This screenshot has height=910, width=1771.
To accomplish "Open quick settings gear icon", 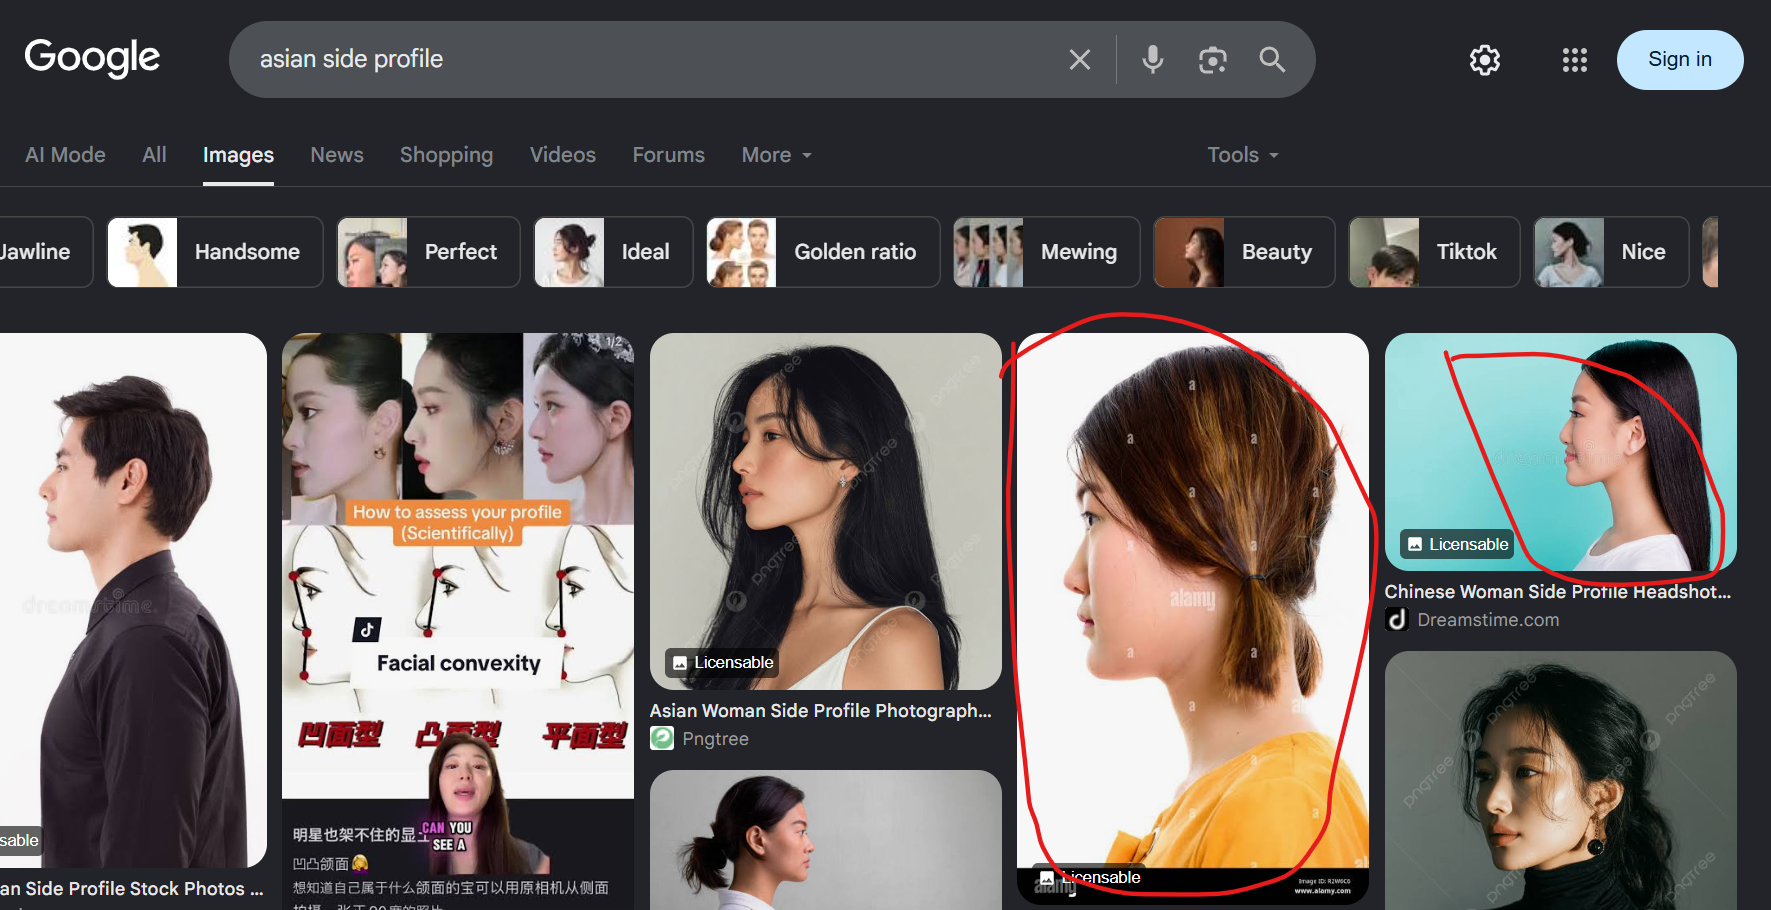I will (x=1485, y=60).
